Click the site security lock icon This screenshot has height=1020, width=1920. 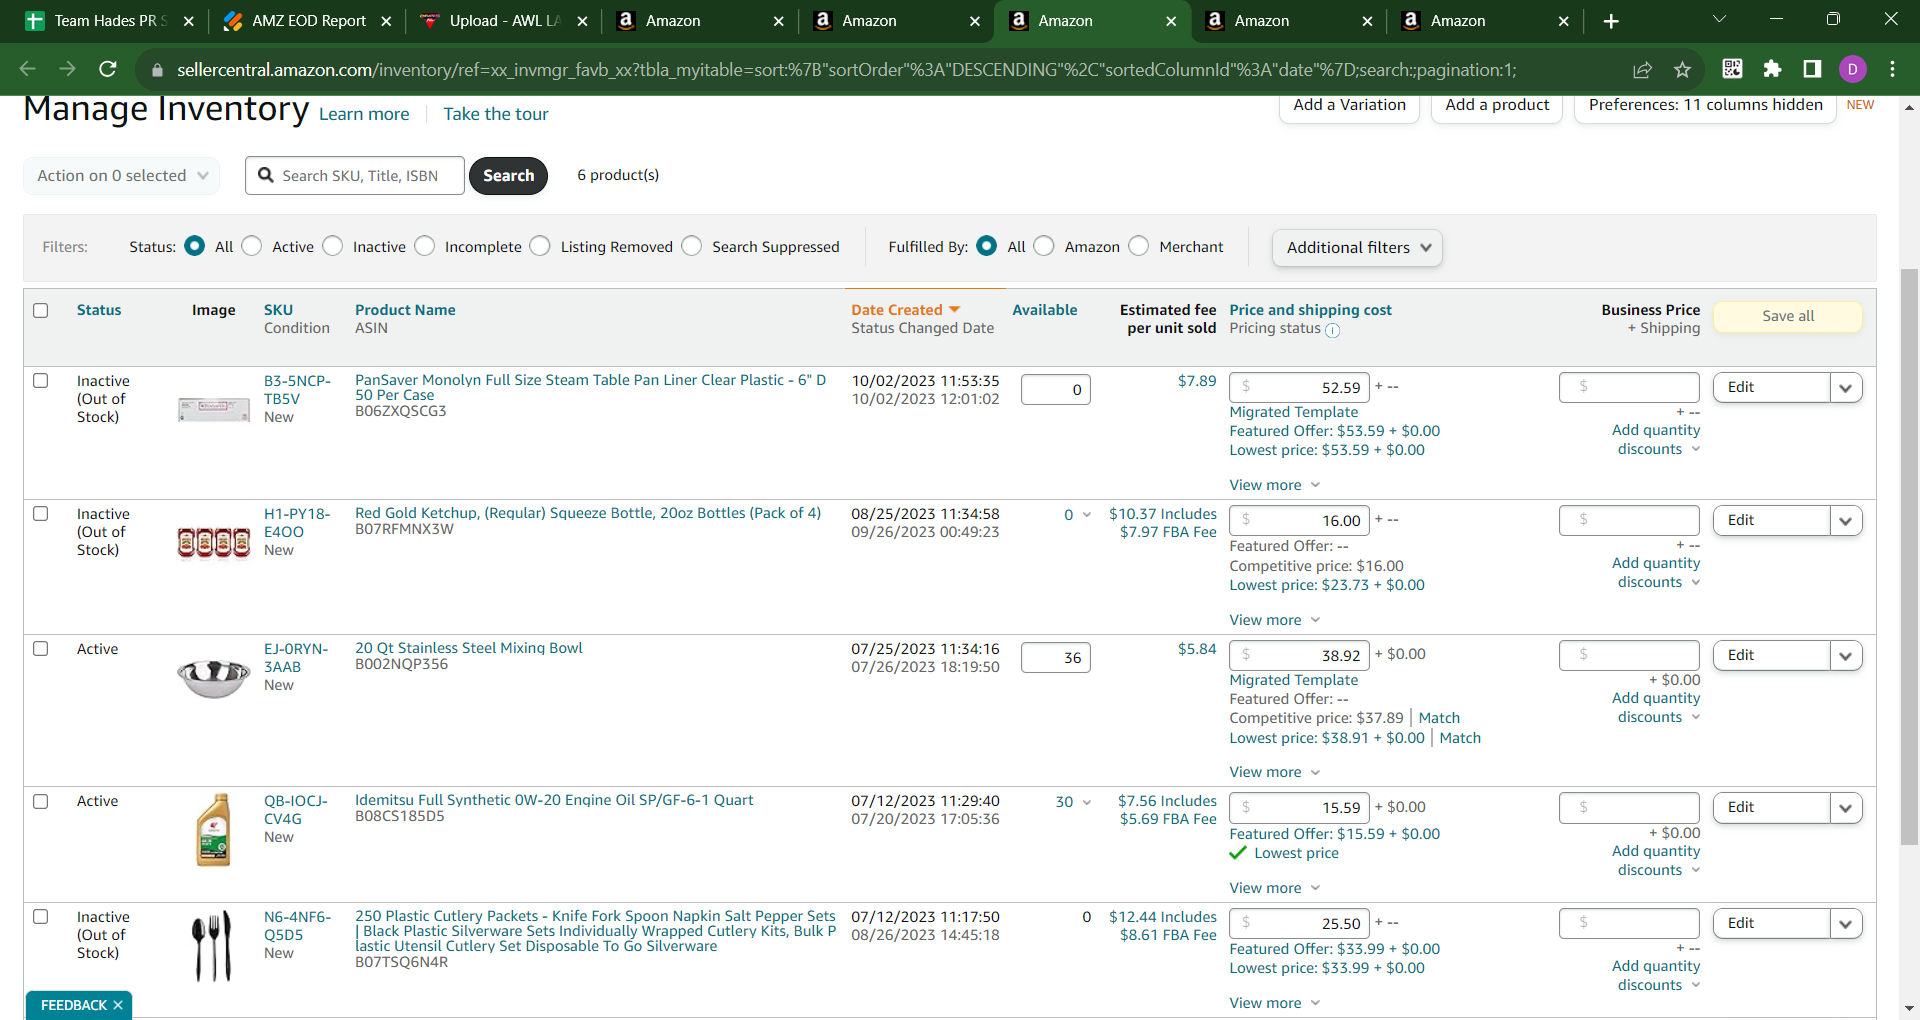click(x=156, y=70)
